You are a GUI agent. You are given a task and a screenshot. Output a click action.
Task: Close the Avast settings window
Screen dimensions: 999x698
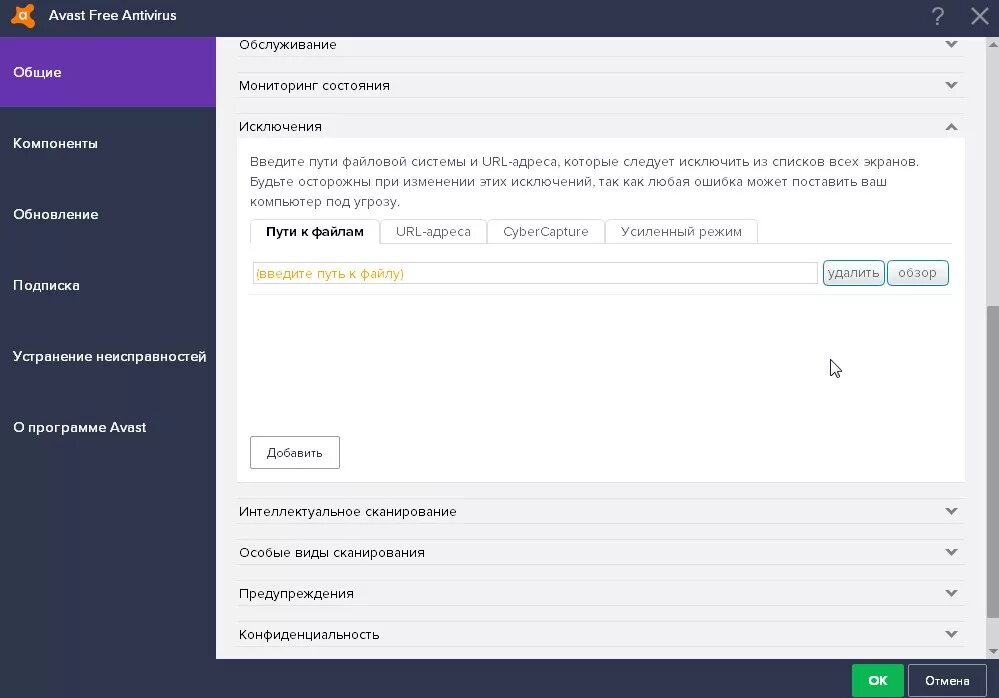[x=980, y=16]
